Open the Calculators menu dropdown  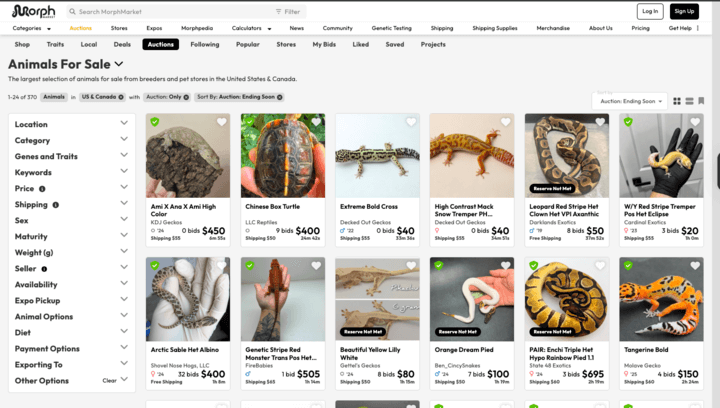(x=250, y=28)
